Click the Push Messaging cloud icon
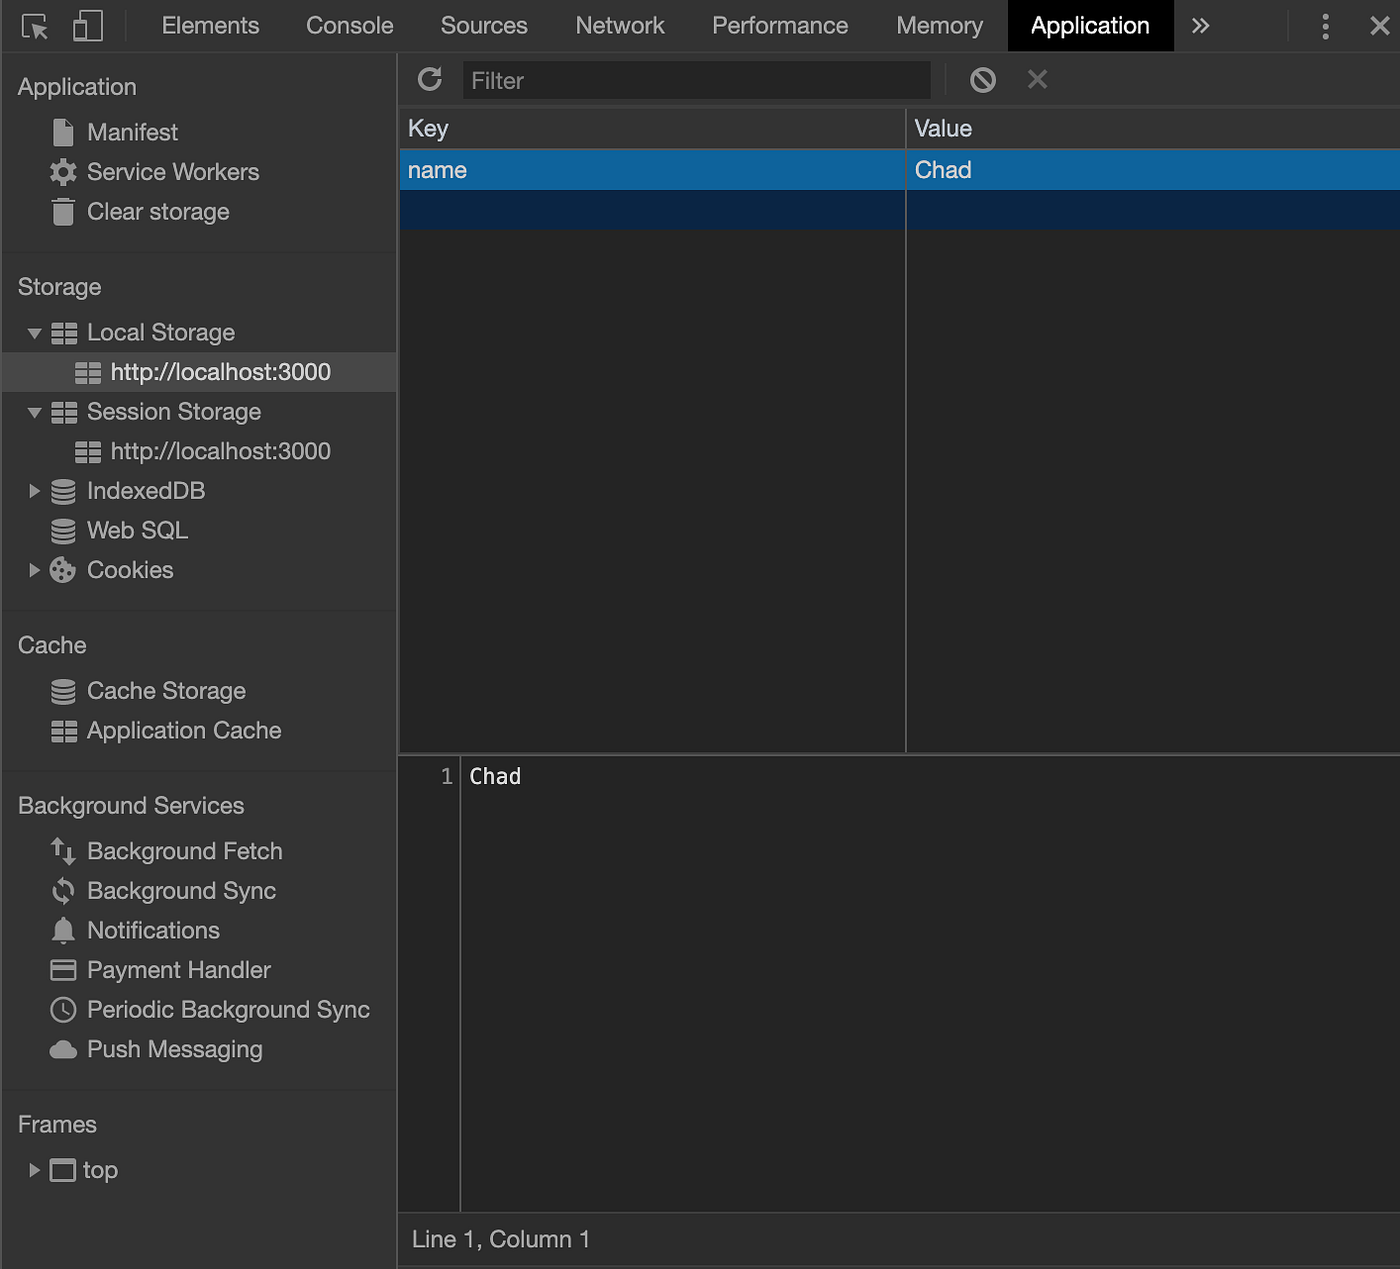Screen dimensions: 1400x1269 click(63, 1049)
